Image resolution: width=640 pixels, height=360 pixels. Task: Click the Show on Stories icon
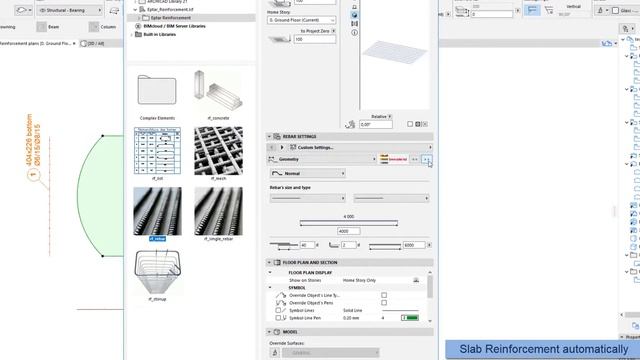coord(416,280)
